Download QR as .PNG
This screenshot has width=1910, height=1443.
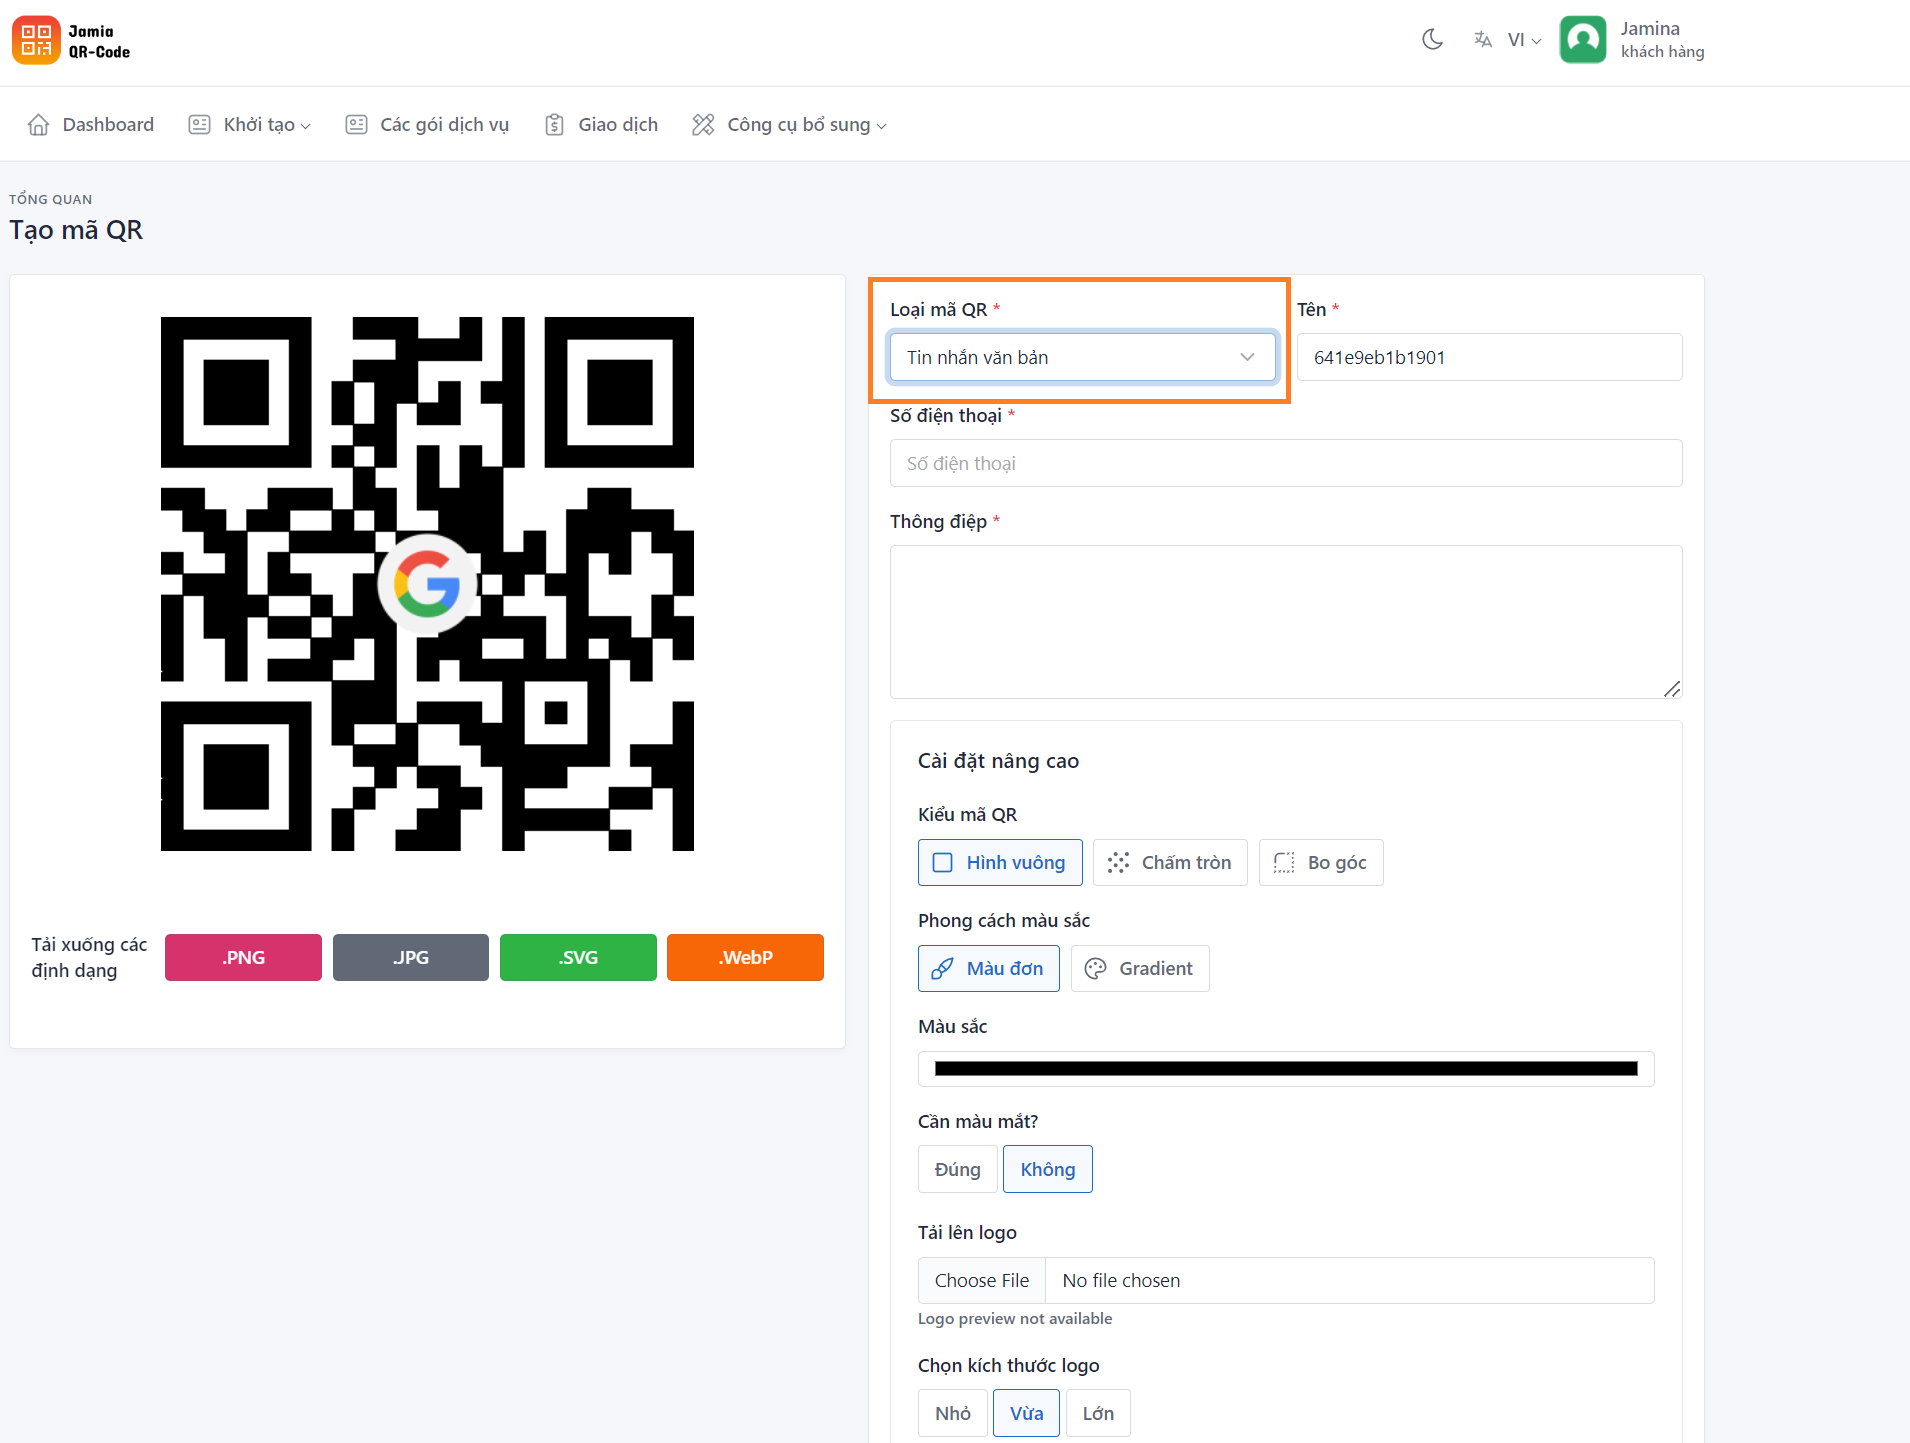point(243,957)
